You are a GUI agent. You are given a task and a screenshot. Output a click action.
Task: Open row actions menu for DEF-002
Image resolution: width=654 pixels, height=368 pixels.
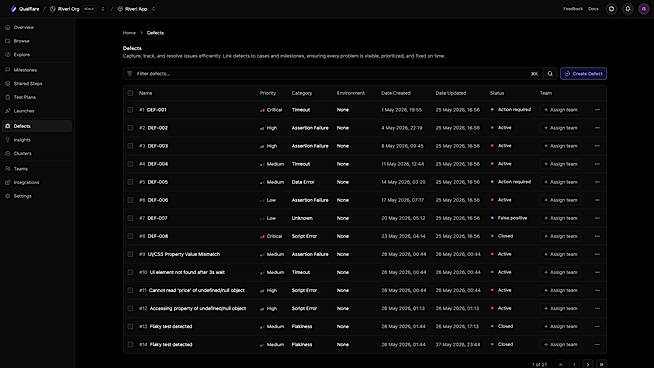(x=597, y=128)
